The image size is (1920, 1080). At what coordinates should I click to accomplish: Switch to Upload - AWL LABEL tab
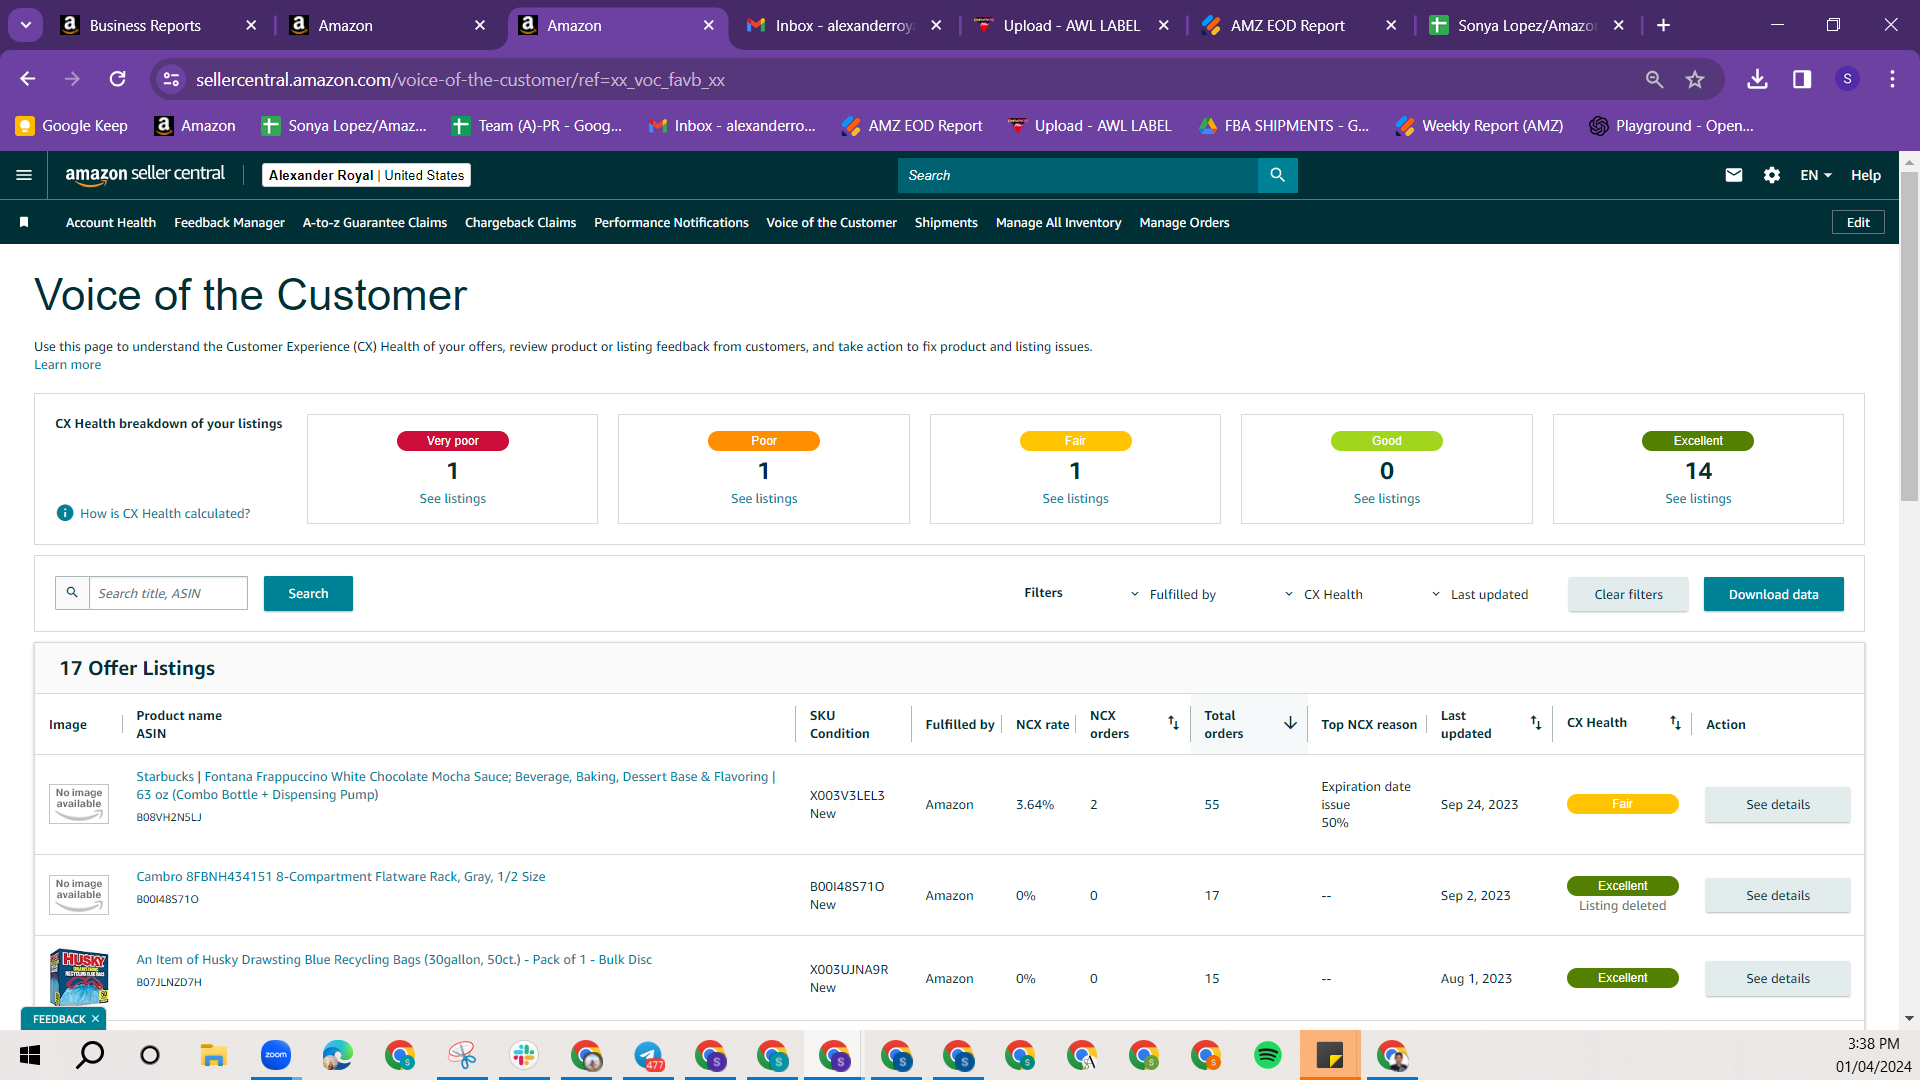(1072, 25)
